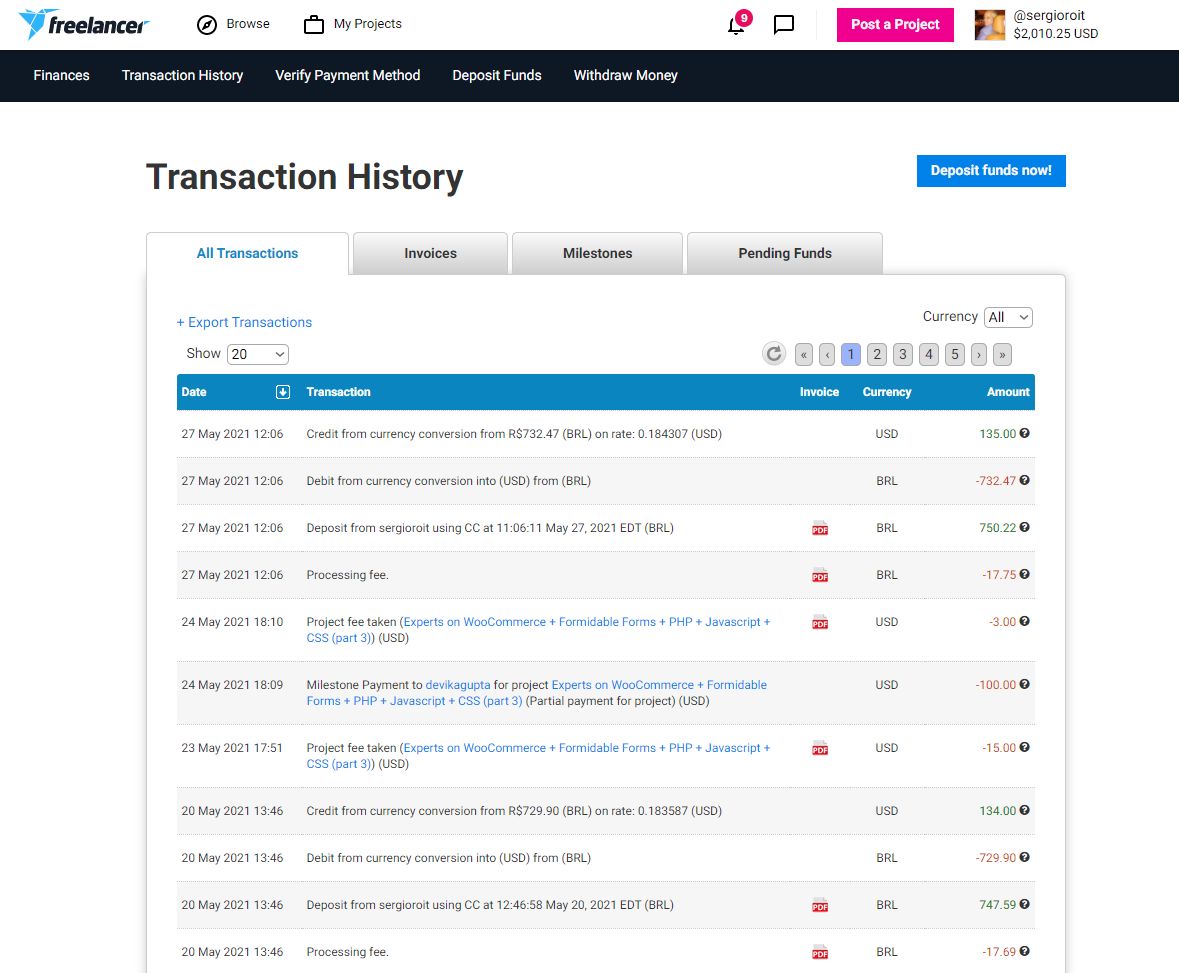Click the refresh transactions icon
The height and width of the screenshot is (973, 1179).
coord(774,353)
